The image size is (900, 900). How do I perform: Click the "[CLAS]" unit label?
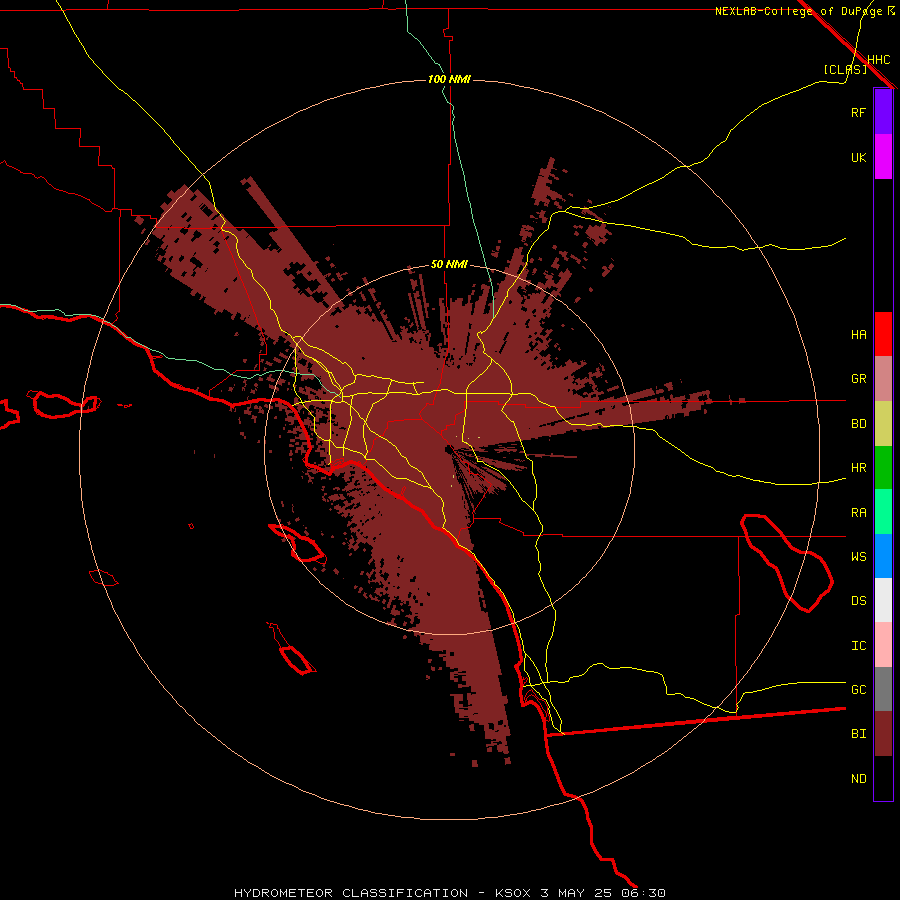(845, 70)
